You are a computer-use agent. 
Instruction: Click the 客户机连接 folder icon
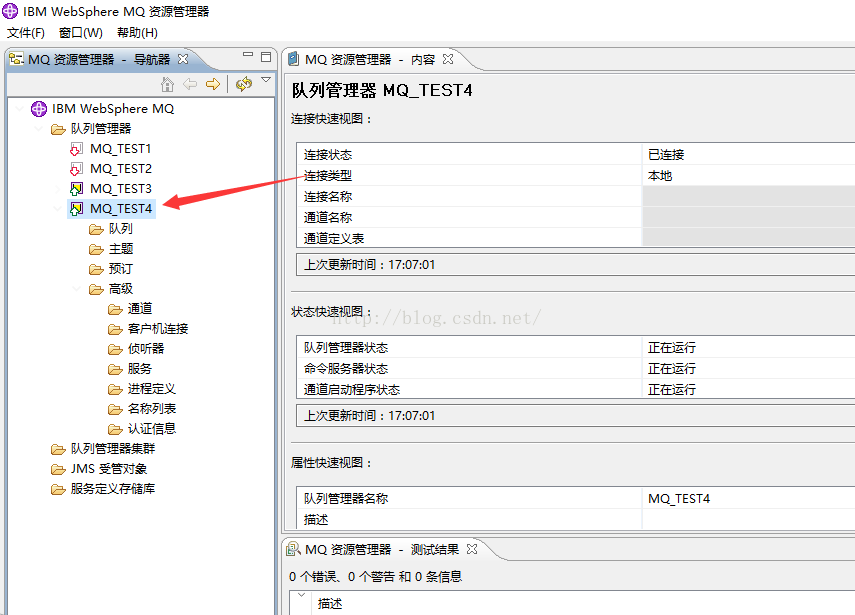click(115, 329)
